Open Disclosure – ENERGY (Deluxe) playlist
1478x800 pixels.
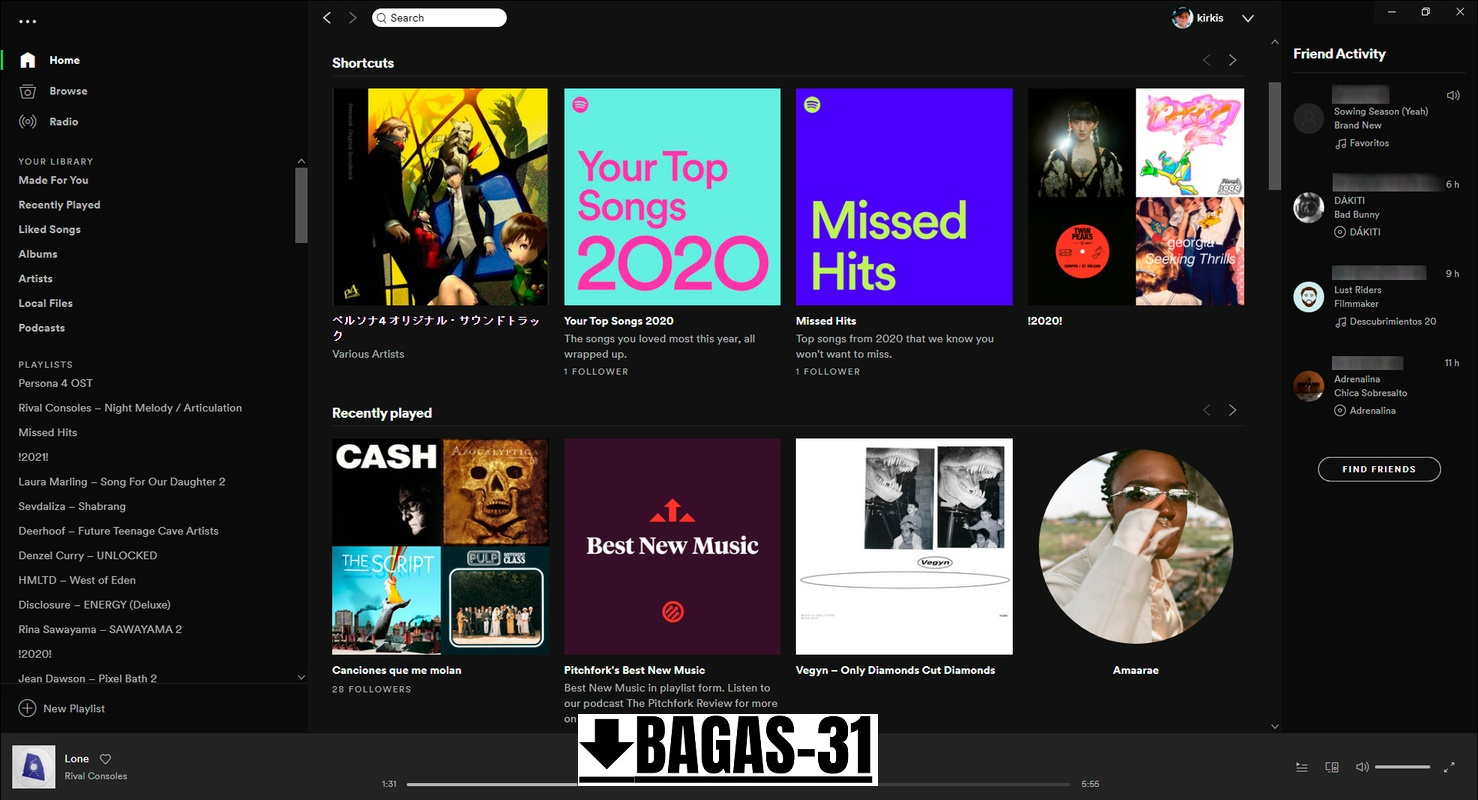(x=94, y=605)
